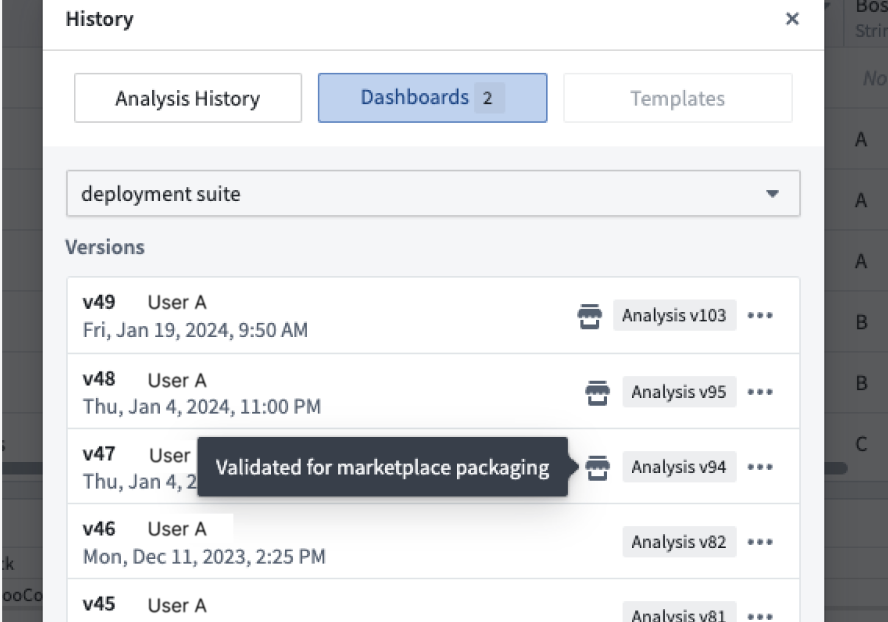Select version v49 in the list
Screen dimensions: 888x622
tap(433, 316)
